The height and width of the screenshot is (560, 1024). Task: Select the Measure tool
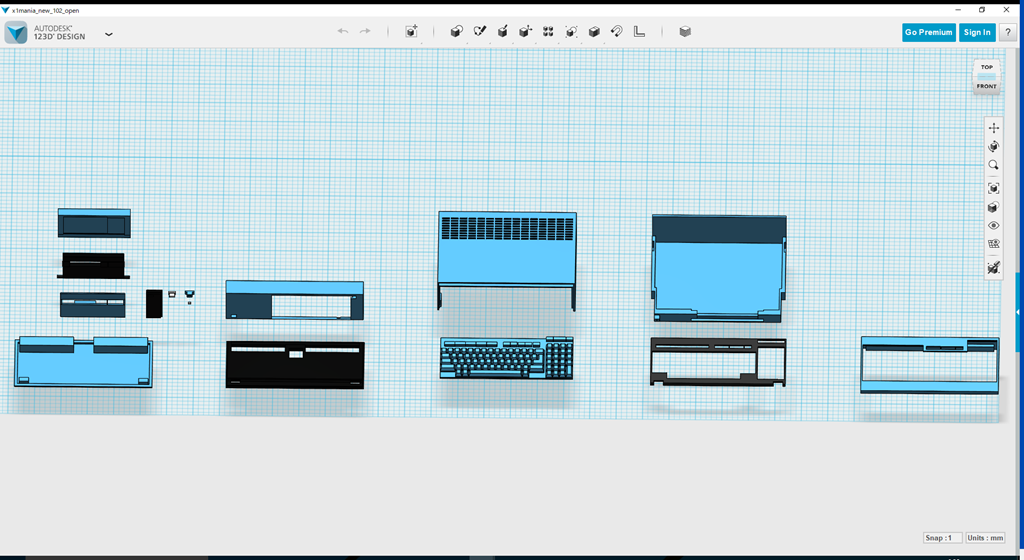[640, 32]
